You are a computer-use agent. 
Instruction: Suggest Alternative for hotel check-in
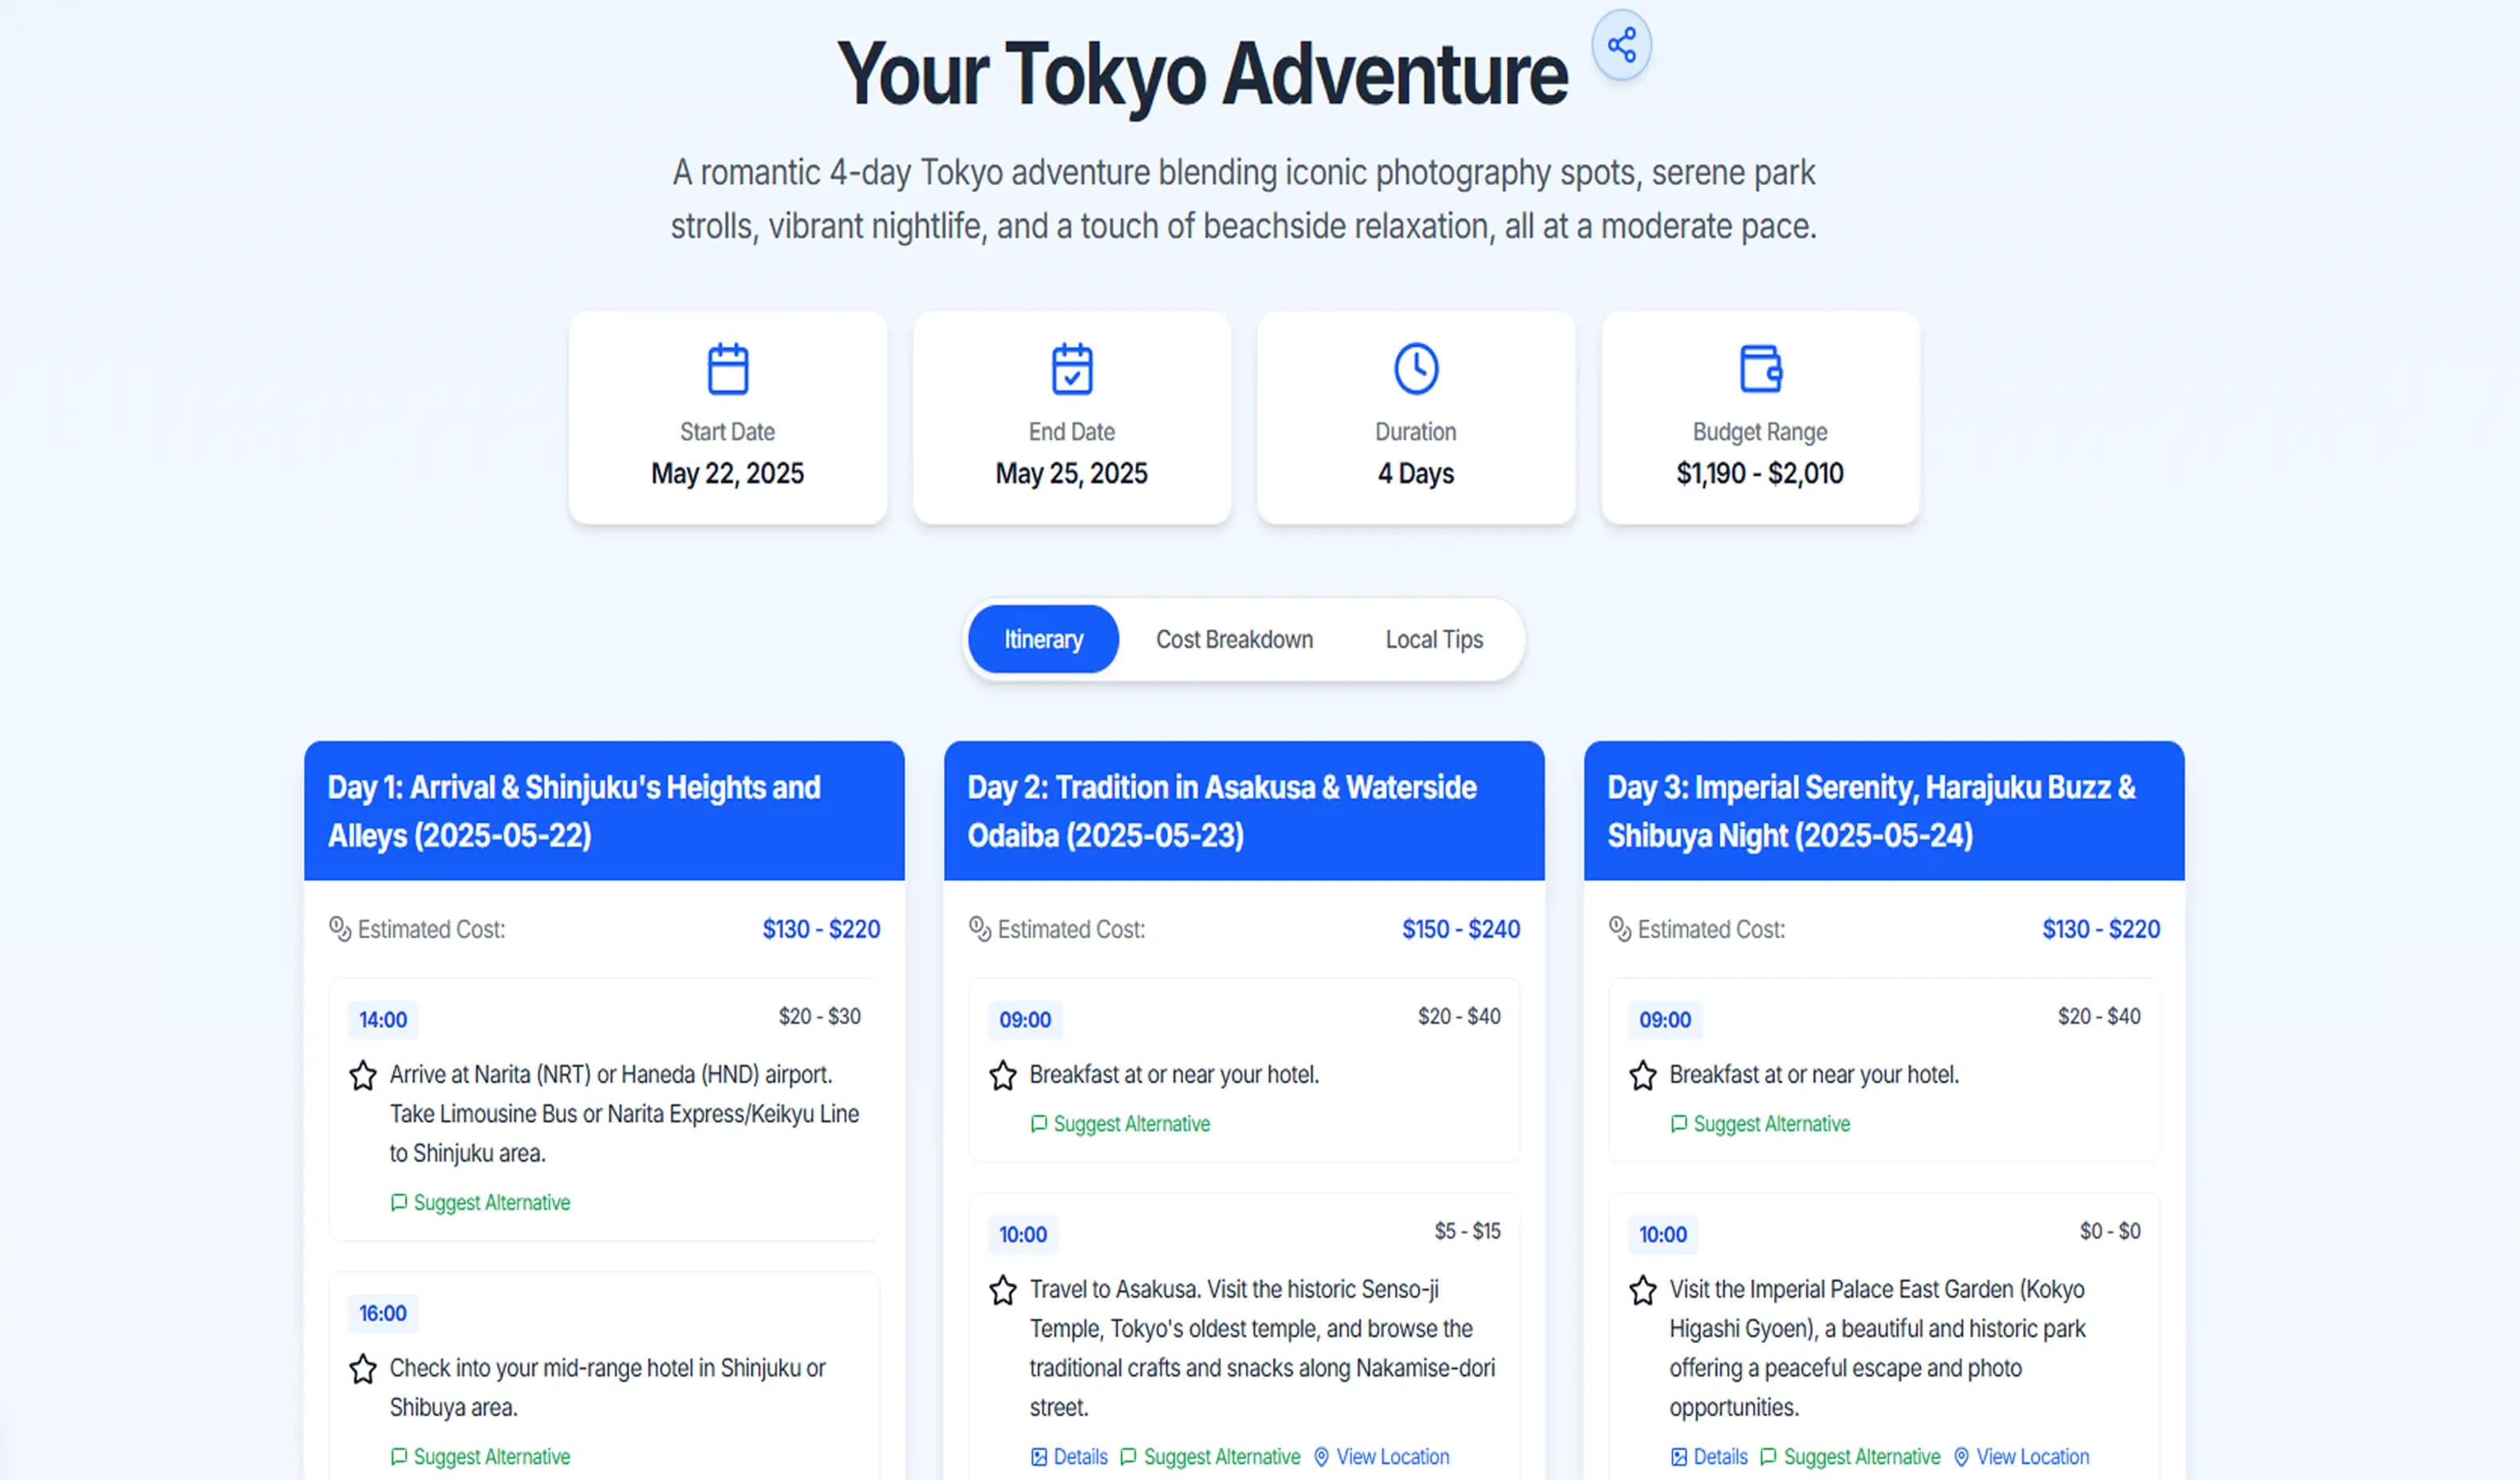pyautogui.click(x=480, y=1457)
